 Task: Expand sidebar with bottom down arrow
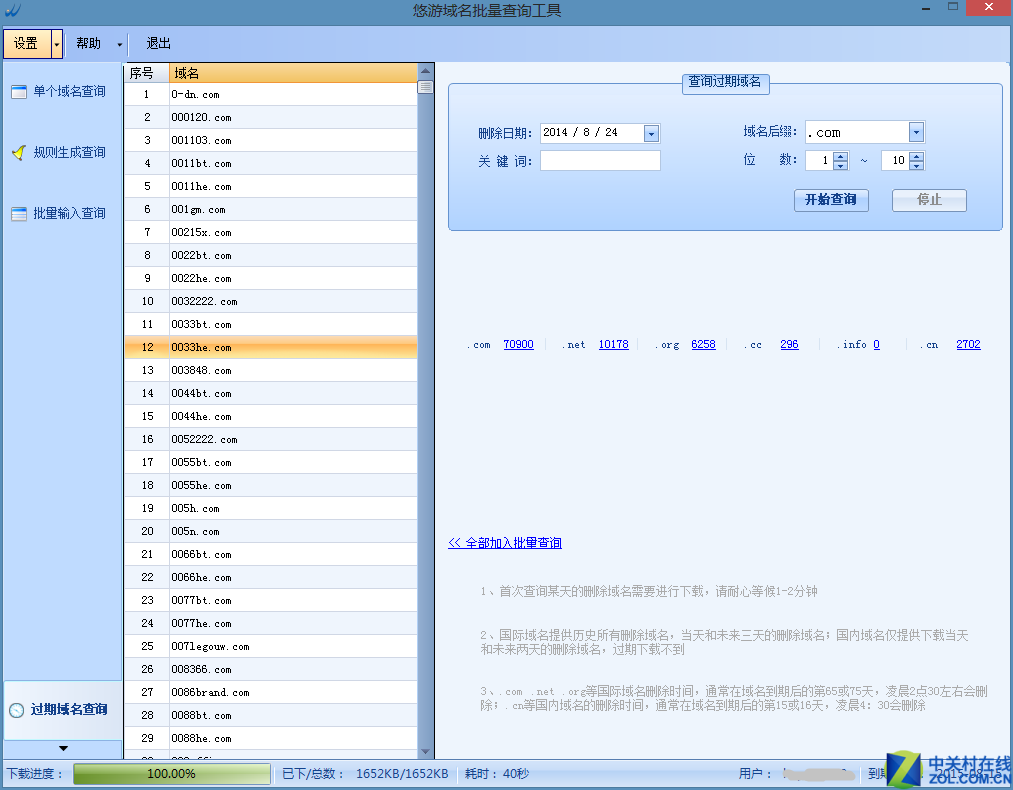63,748
